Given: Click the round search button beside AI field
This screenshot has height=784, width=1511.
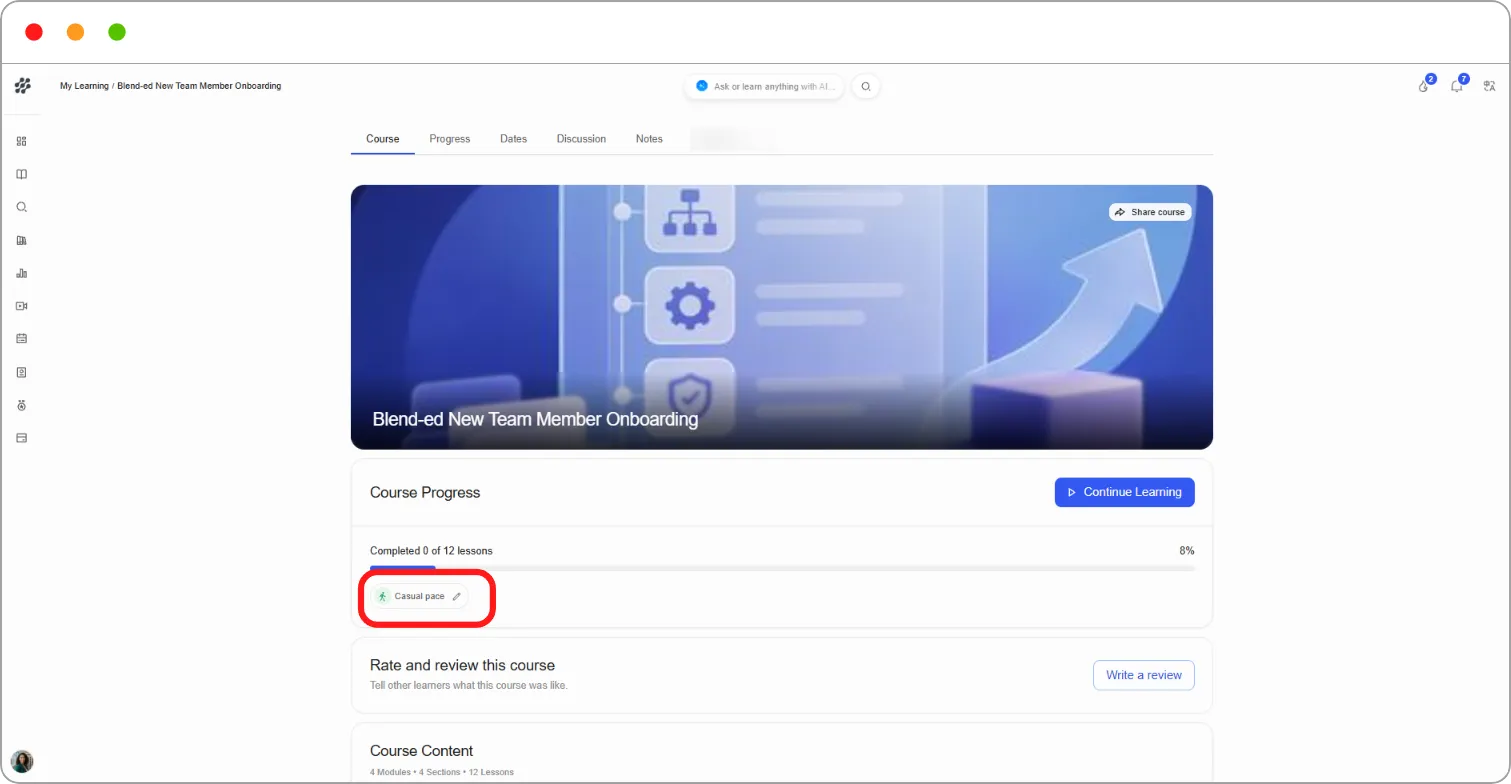Looking at the screenshot, I should click(866, 87).
